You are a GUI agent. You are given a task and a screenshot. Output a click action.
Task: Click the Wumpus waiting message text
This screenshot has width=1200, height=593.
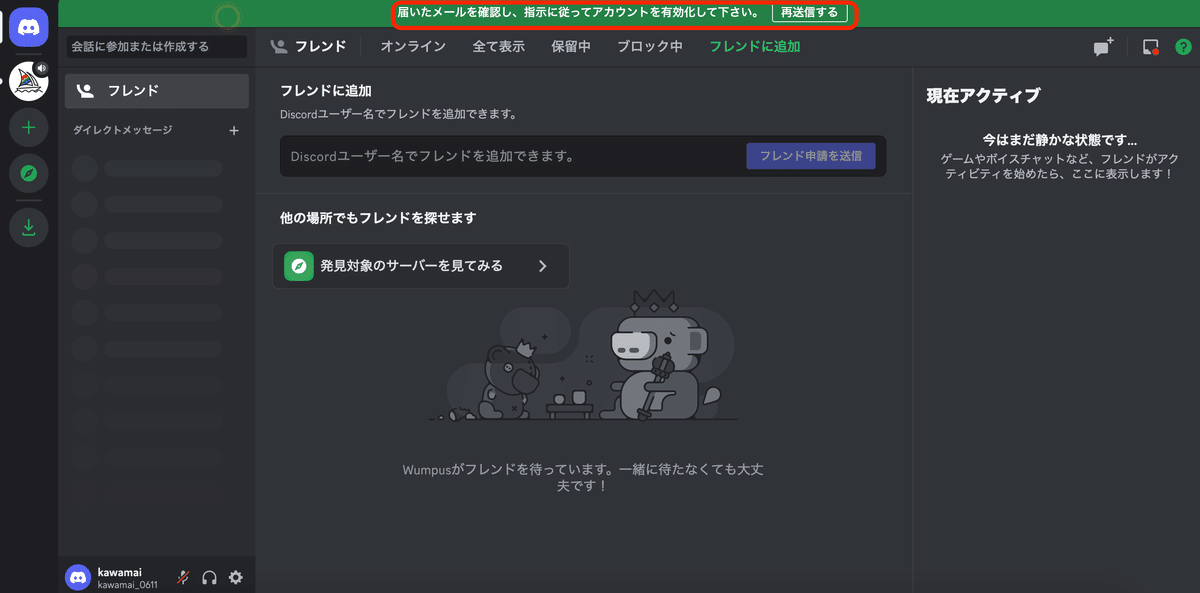(582, 477)
